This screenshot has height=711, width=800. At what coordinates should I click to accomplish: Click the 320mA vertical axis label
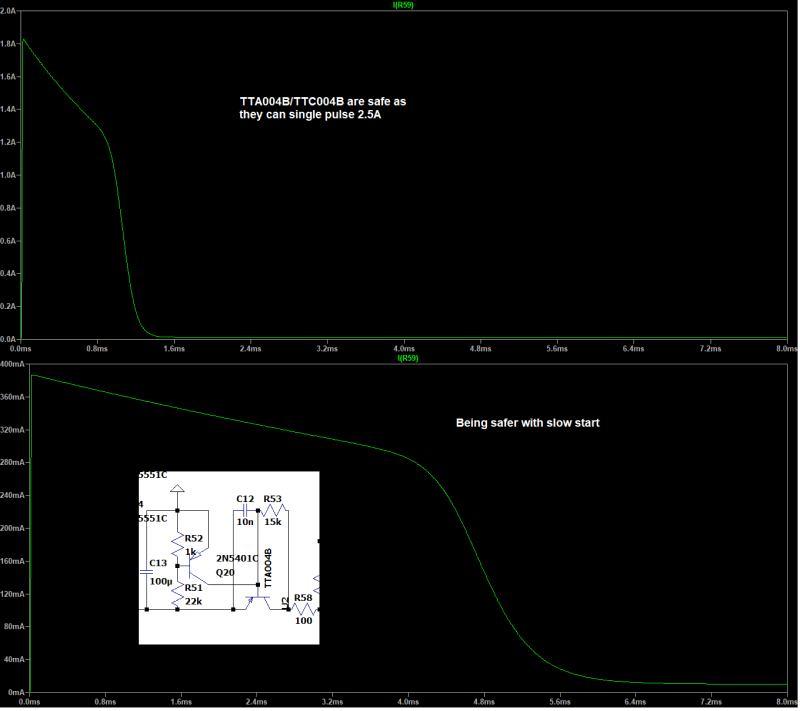coord(12,430)
